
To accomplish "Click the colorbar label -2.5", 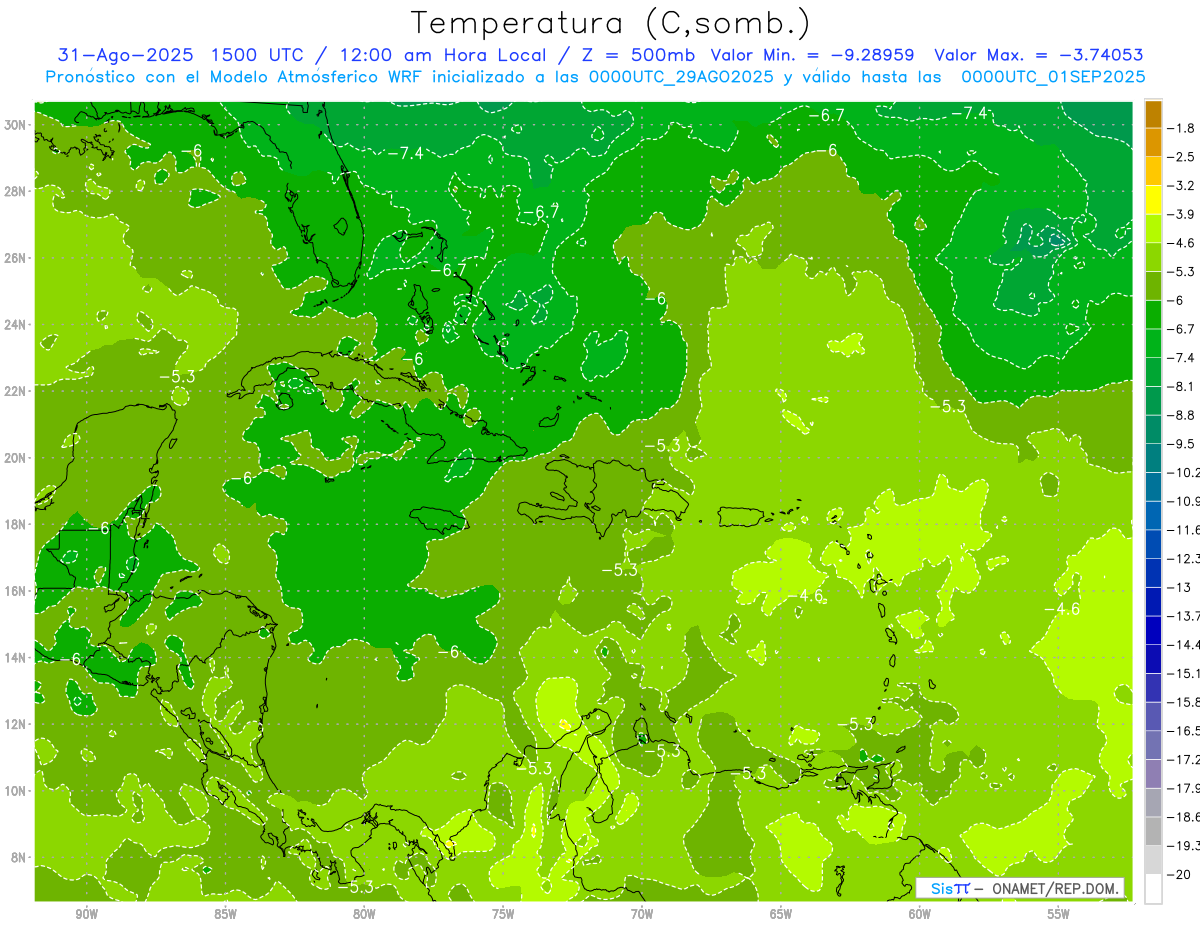I will coord(1181,157).
